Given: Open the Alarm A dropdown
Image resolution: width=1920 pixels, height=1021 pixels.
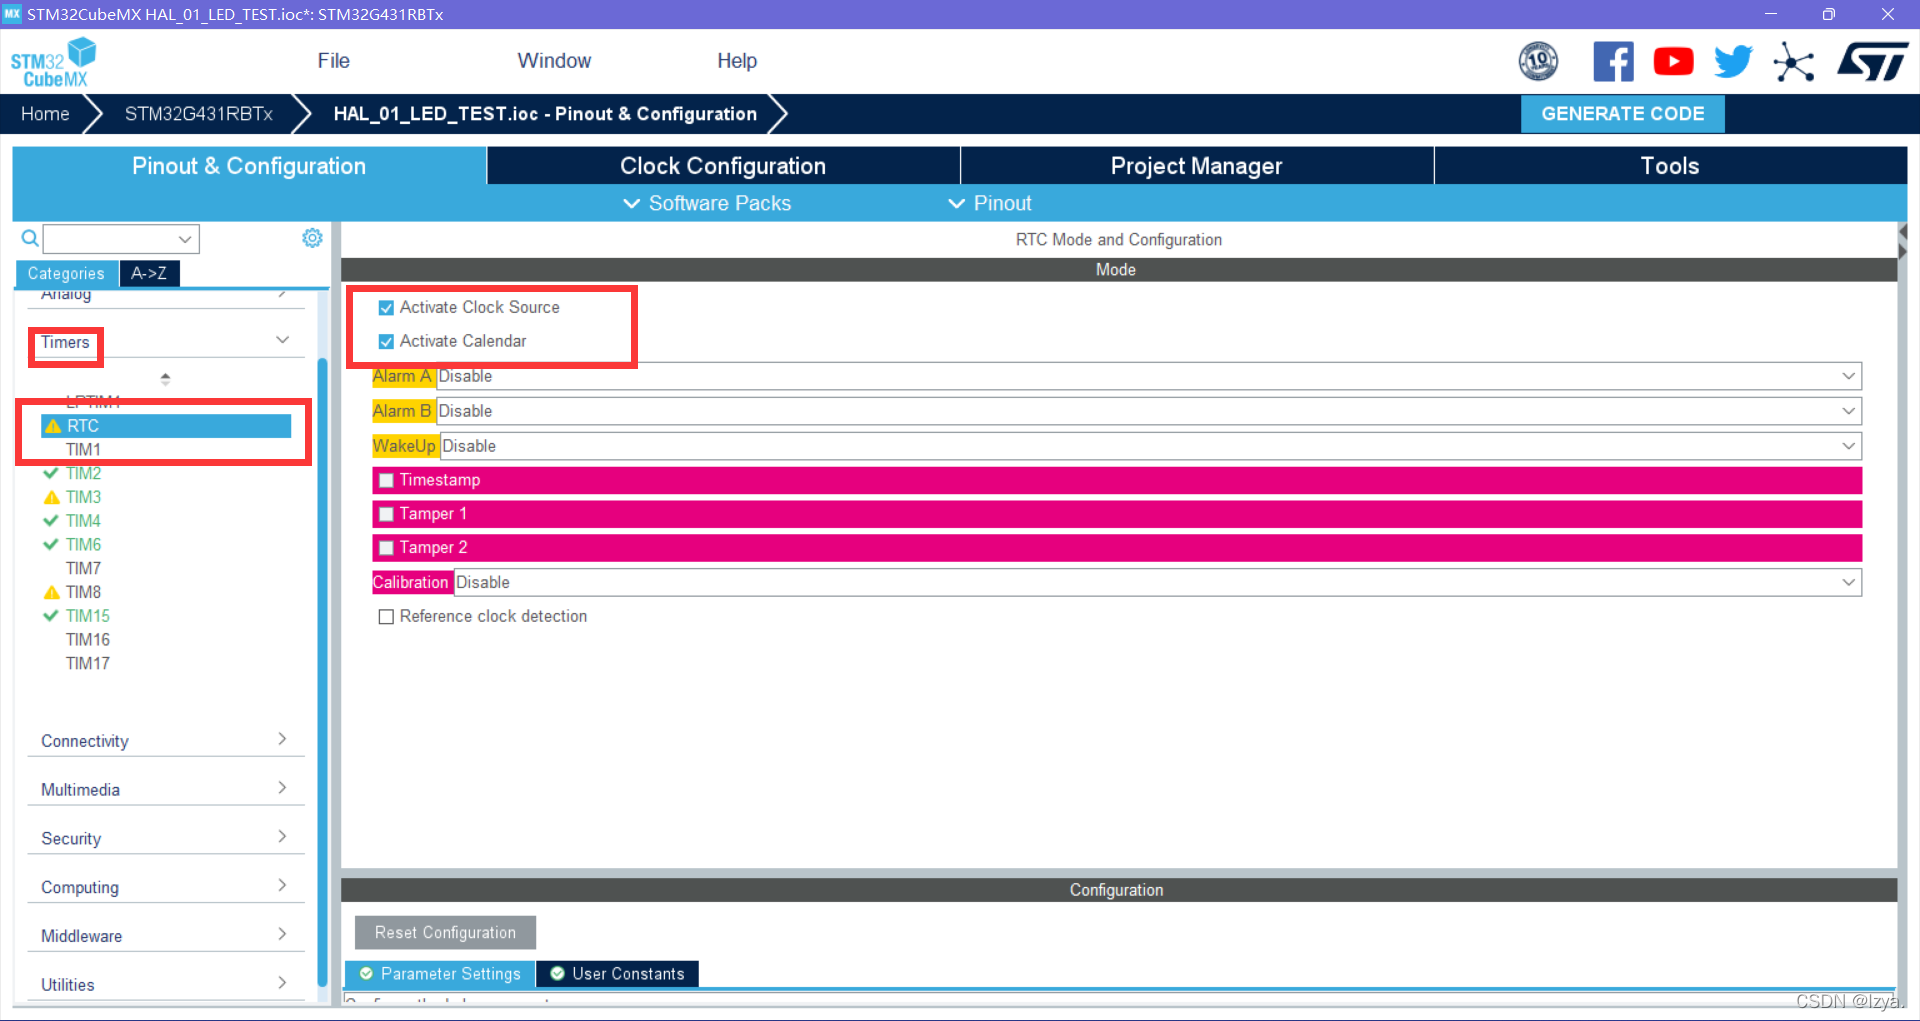Looking at the screenshot, I should point(1149,376).
